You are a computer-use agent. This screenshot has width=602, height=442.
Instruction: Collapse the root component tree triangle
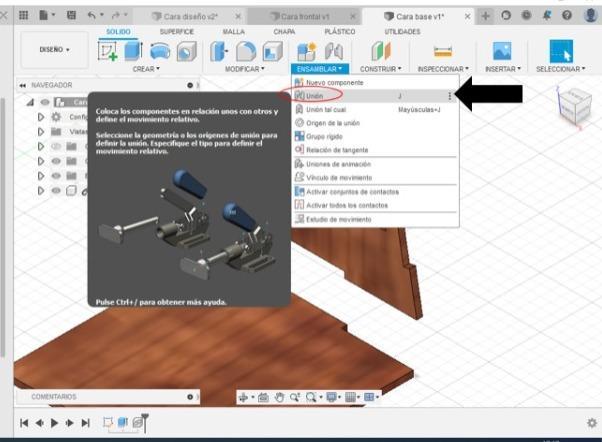pos(30,102)
